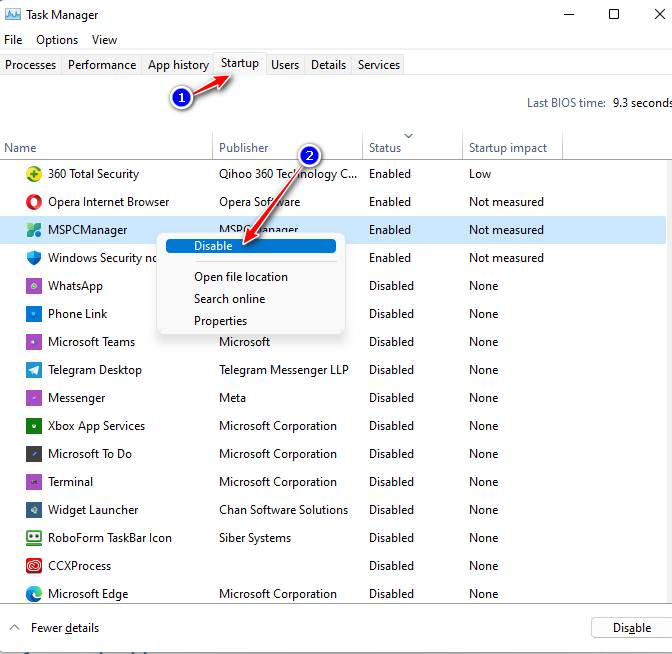Switch to the Performance tab
672x654 pixels.
tap(102, 65)
